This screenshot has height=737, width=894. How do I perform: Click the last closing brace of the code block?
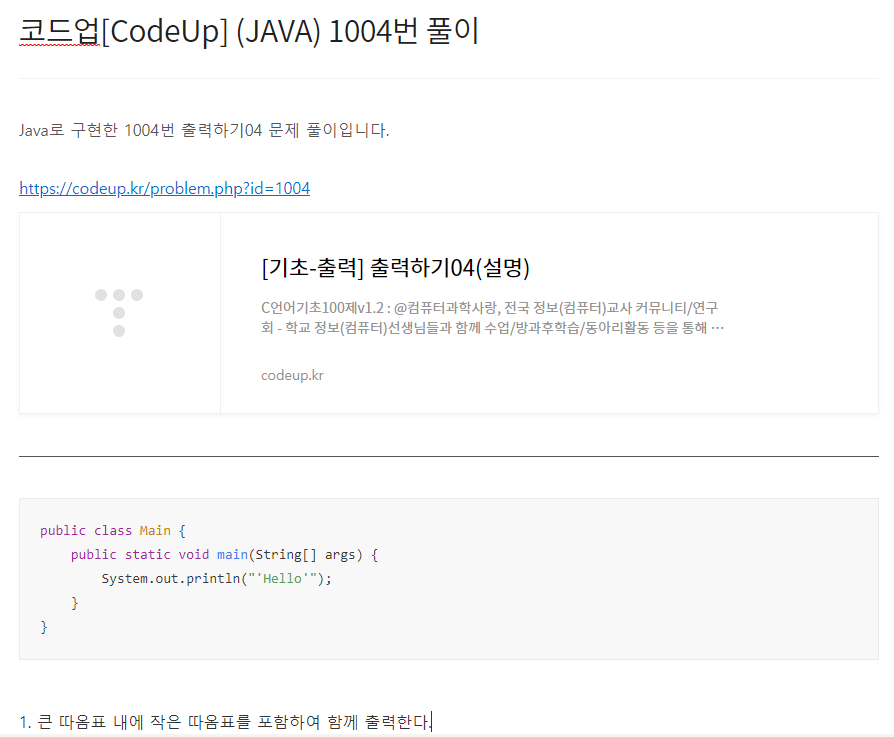(x=44, y=627)
